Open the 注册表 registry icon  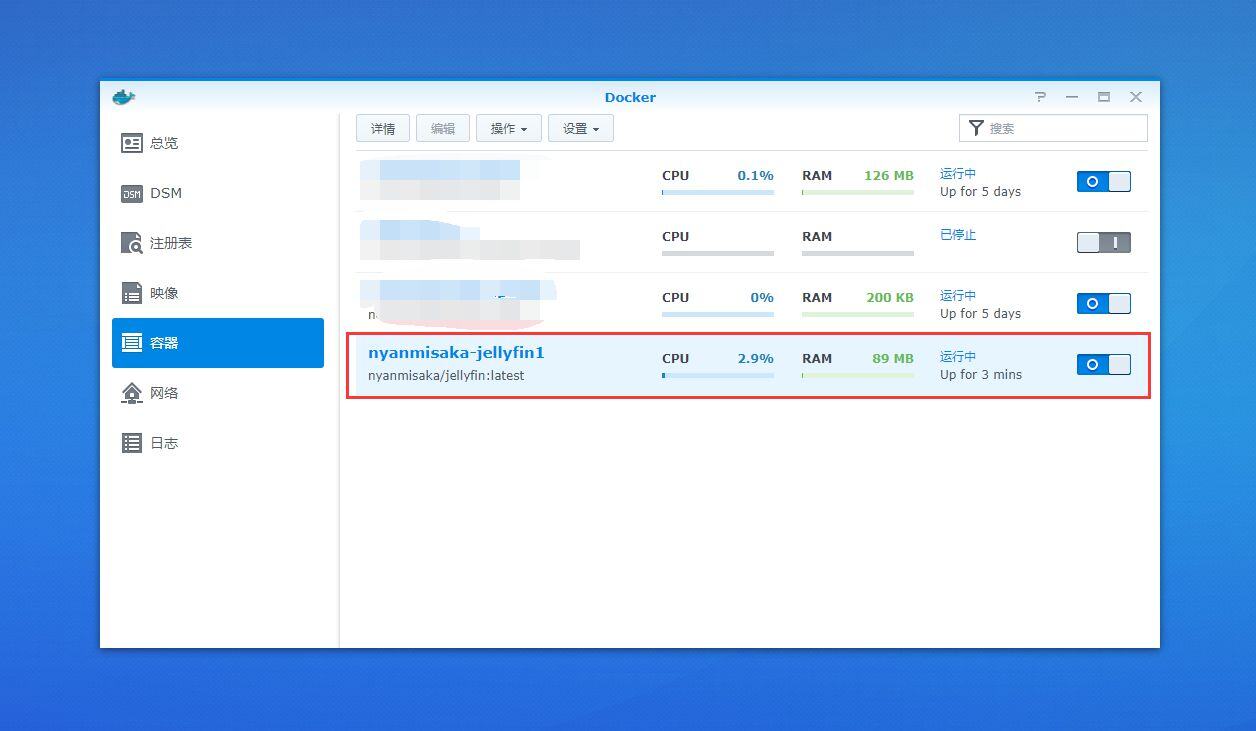coord(132,243)
